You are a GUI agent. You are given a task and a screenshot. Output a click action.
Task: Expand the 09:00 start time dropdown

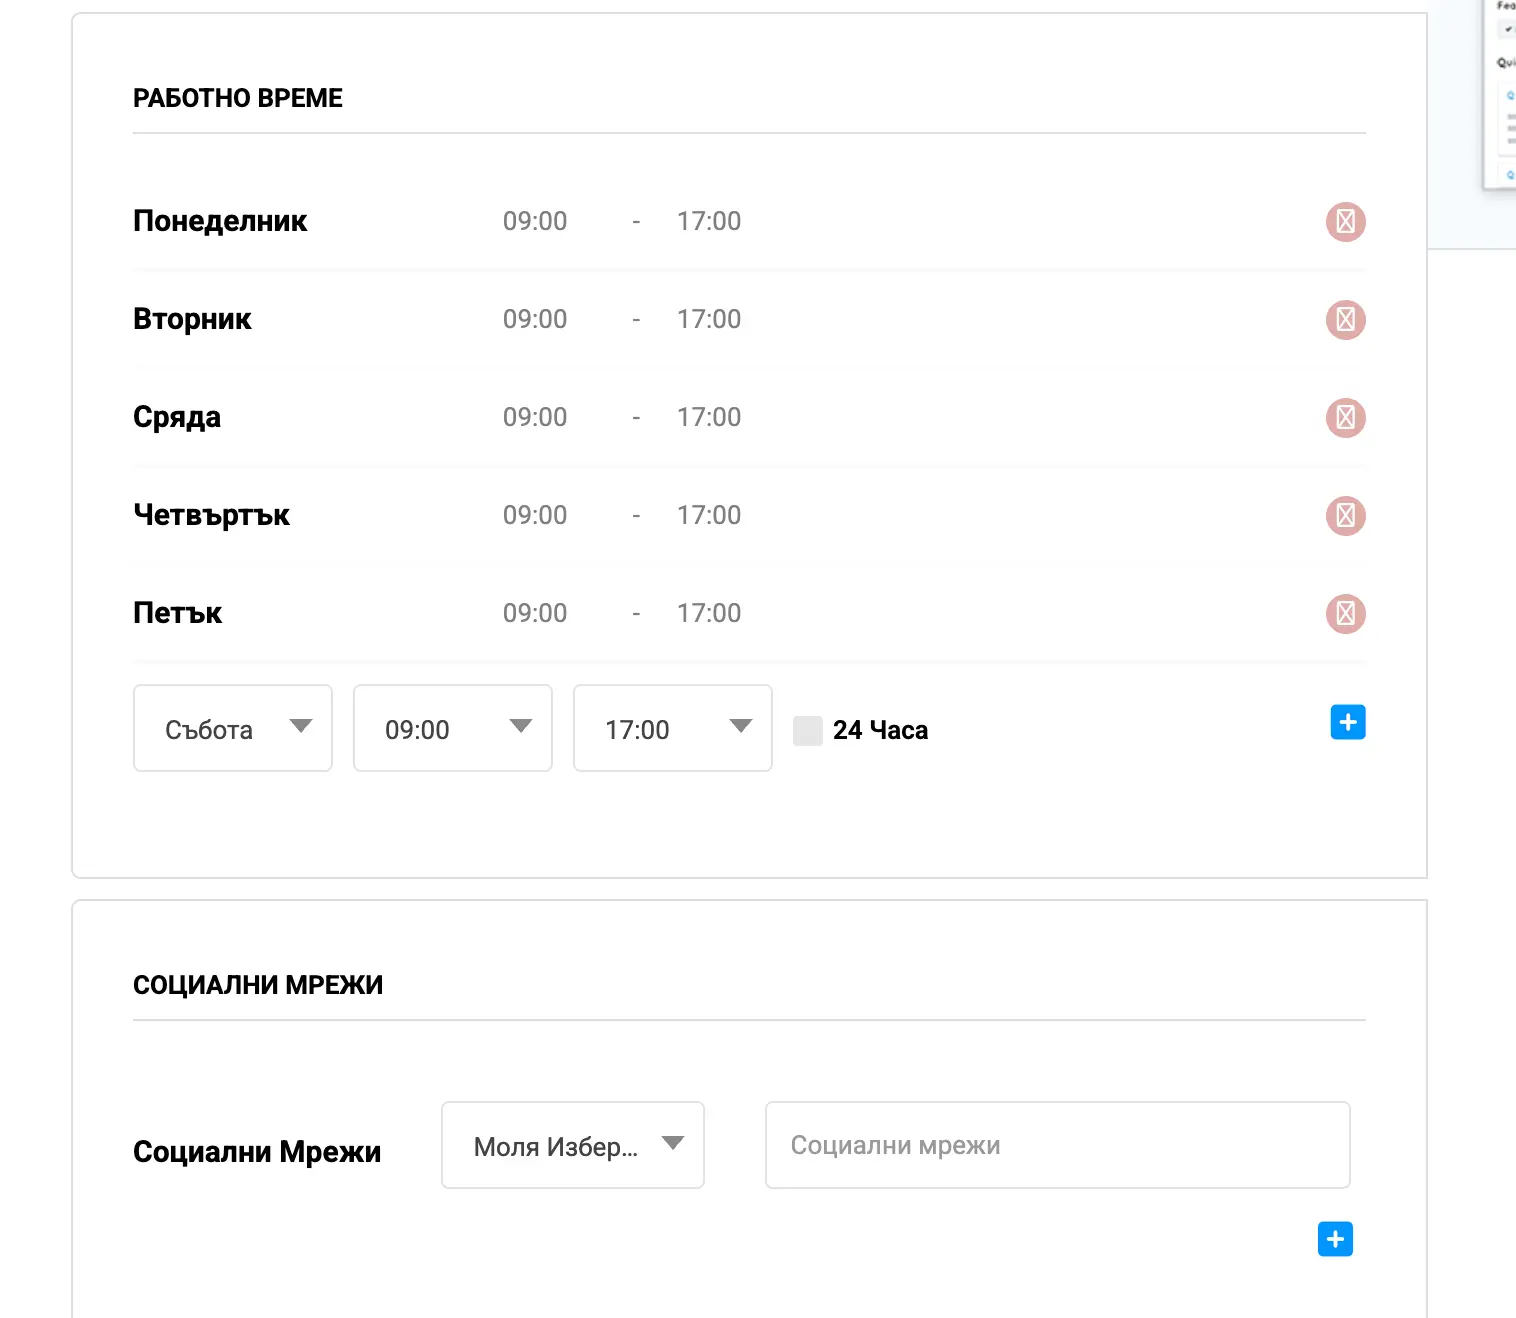452,728
